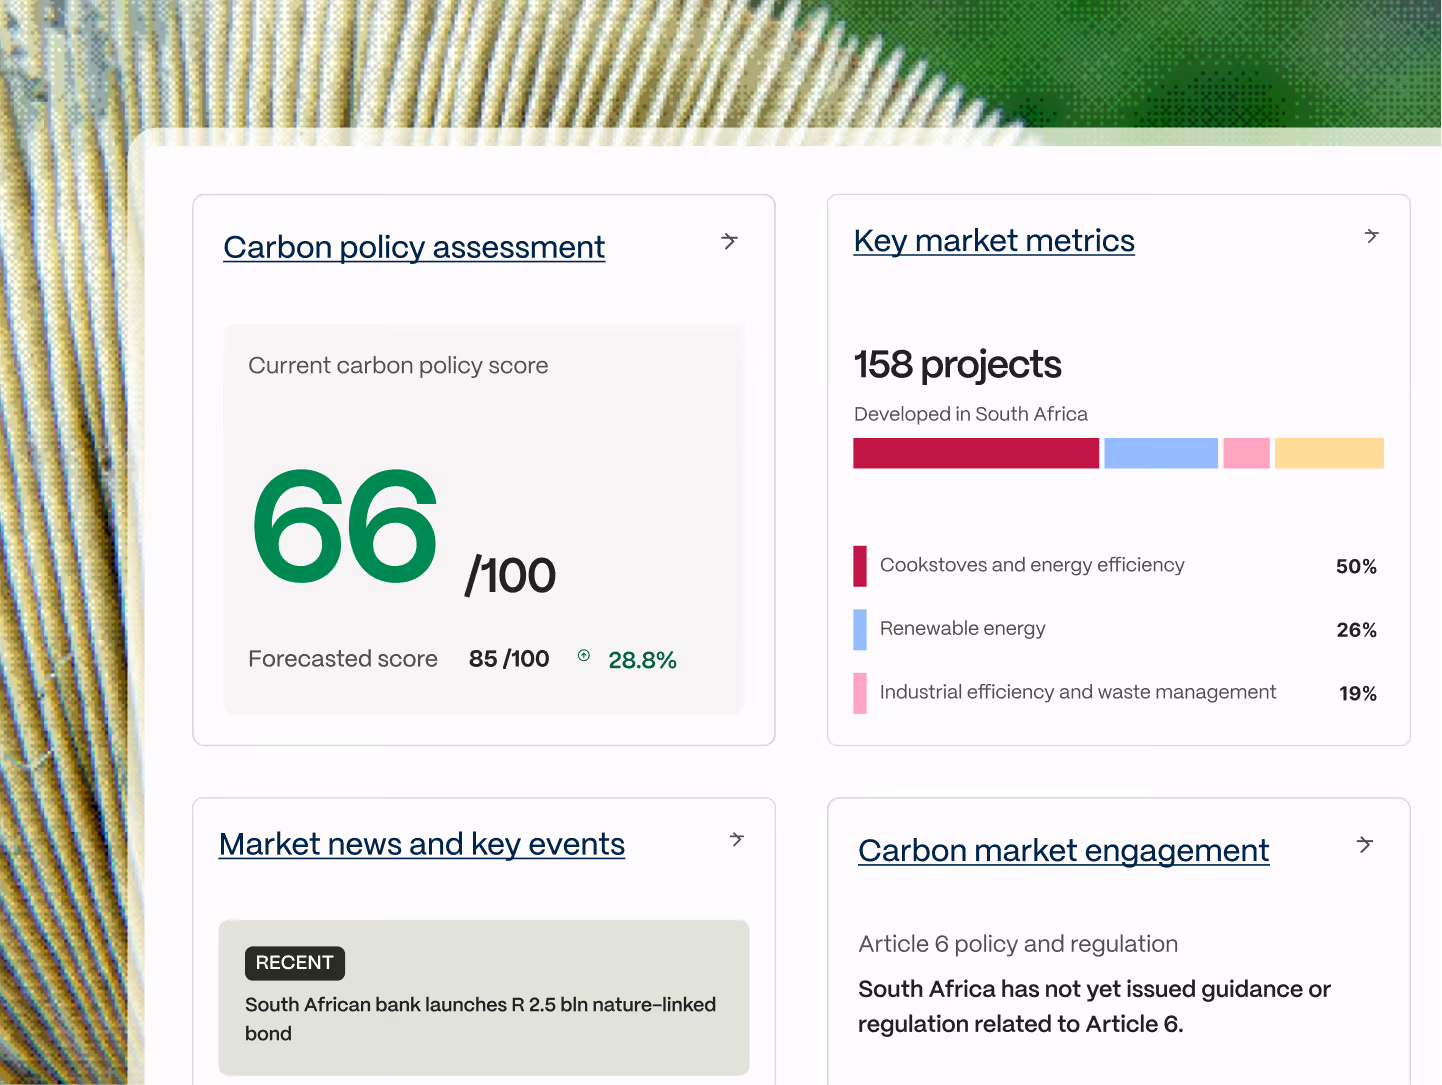The image size is (1442, 1085).
Task: Click the red legend marker for Cookstoves
Action: [x=860, y=566]
